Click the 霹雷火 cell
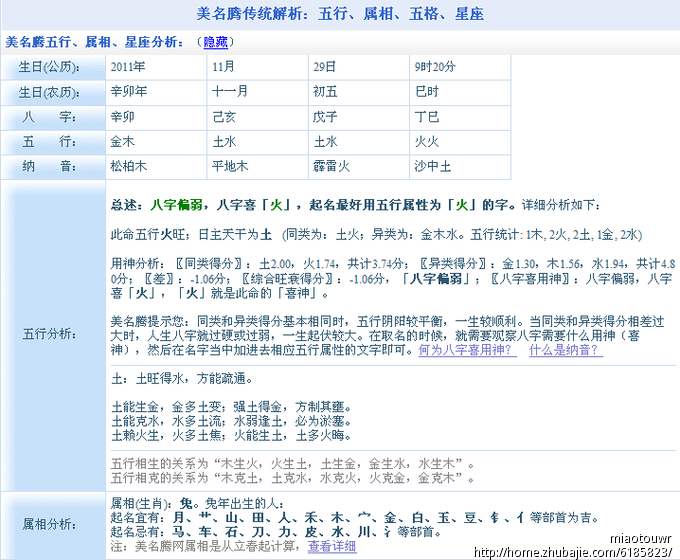This screenshot has width=680, height=560. coord(359,167)
